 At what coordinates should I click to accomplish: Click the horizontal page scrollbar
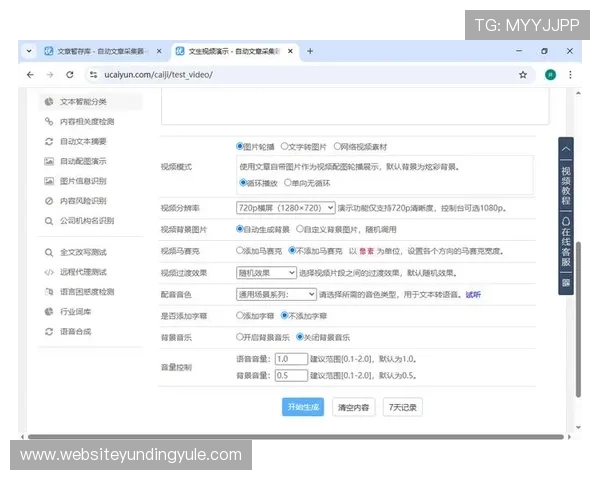[x=296, y=437]
